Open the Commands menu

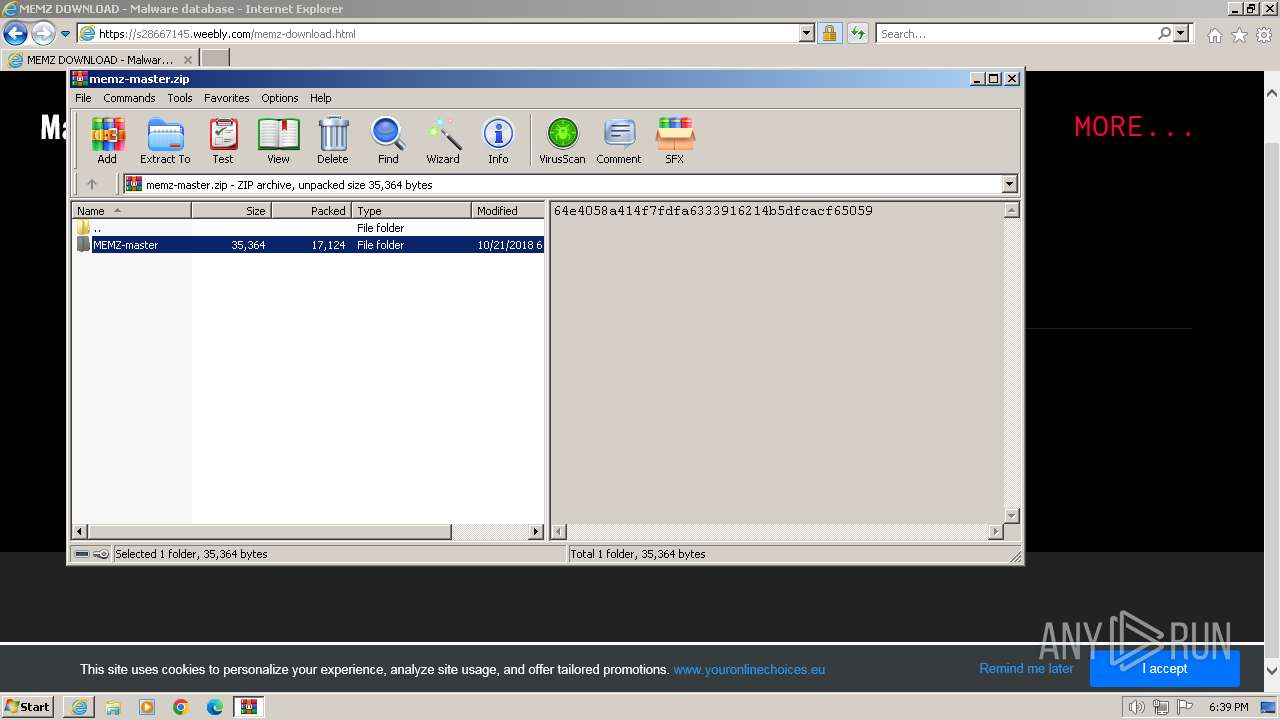tap(129, 98)
